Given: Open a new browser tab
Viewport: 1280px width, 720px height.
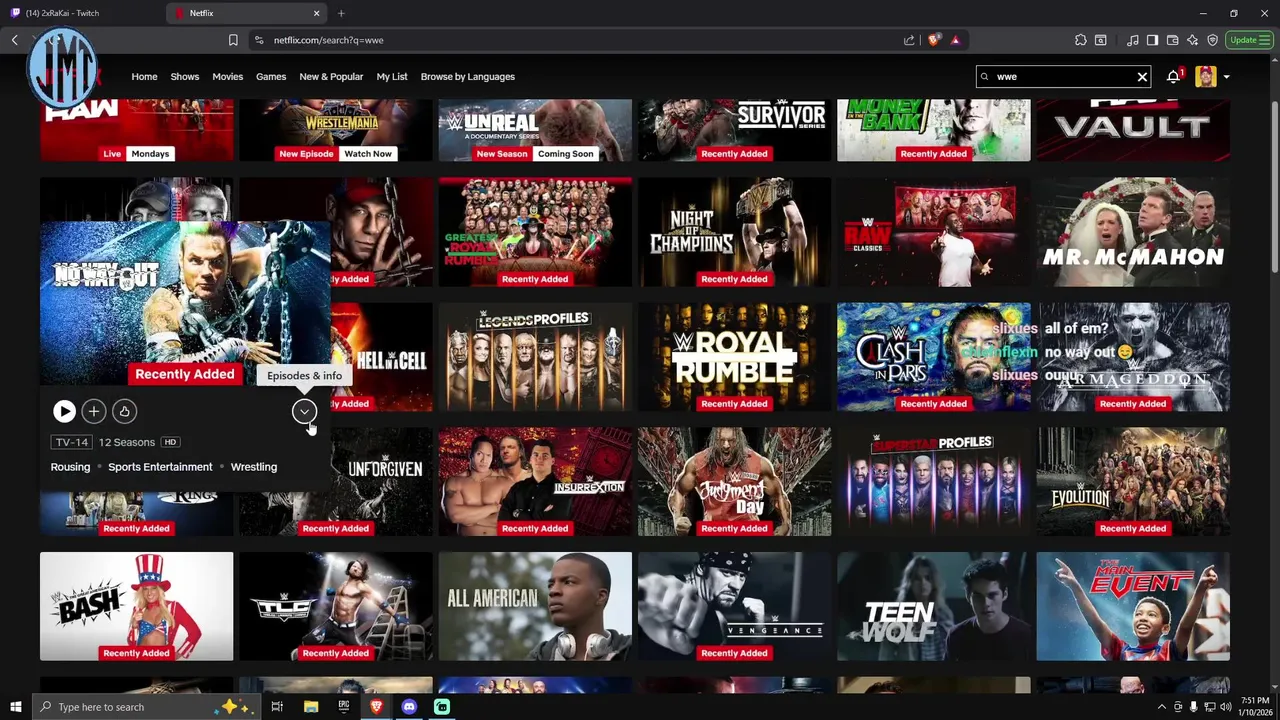Looking at the screenshot, I should click(x=341, y=13).
